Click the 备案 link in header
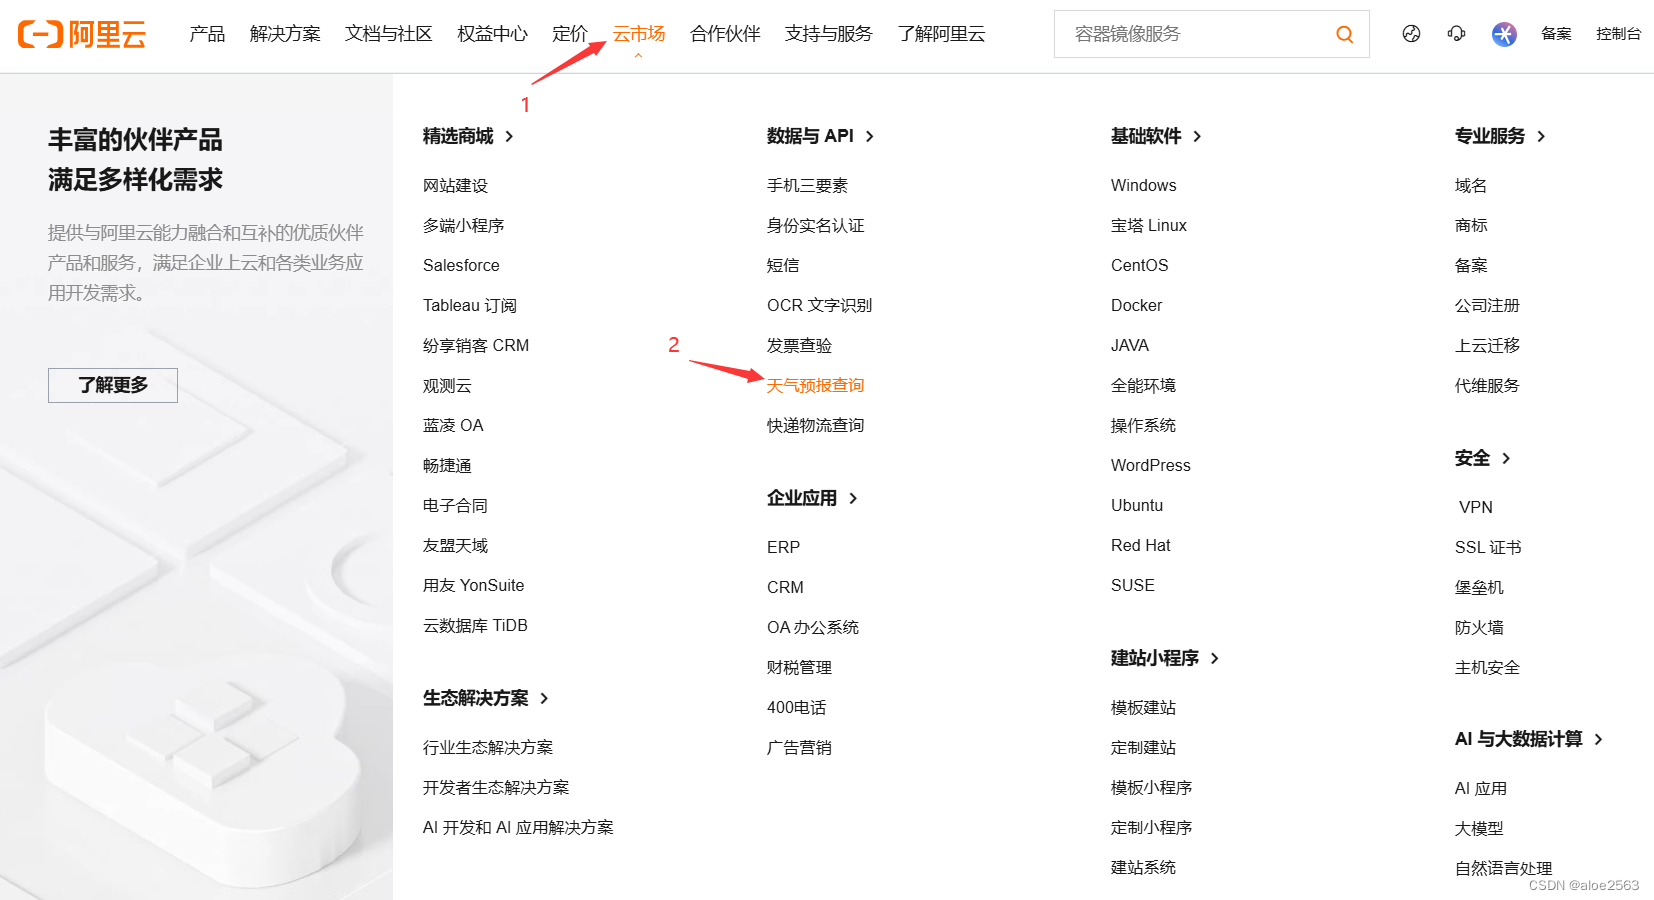Screen dimensions: 1654x900 click(1556, 34)
